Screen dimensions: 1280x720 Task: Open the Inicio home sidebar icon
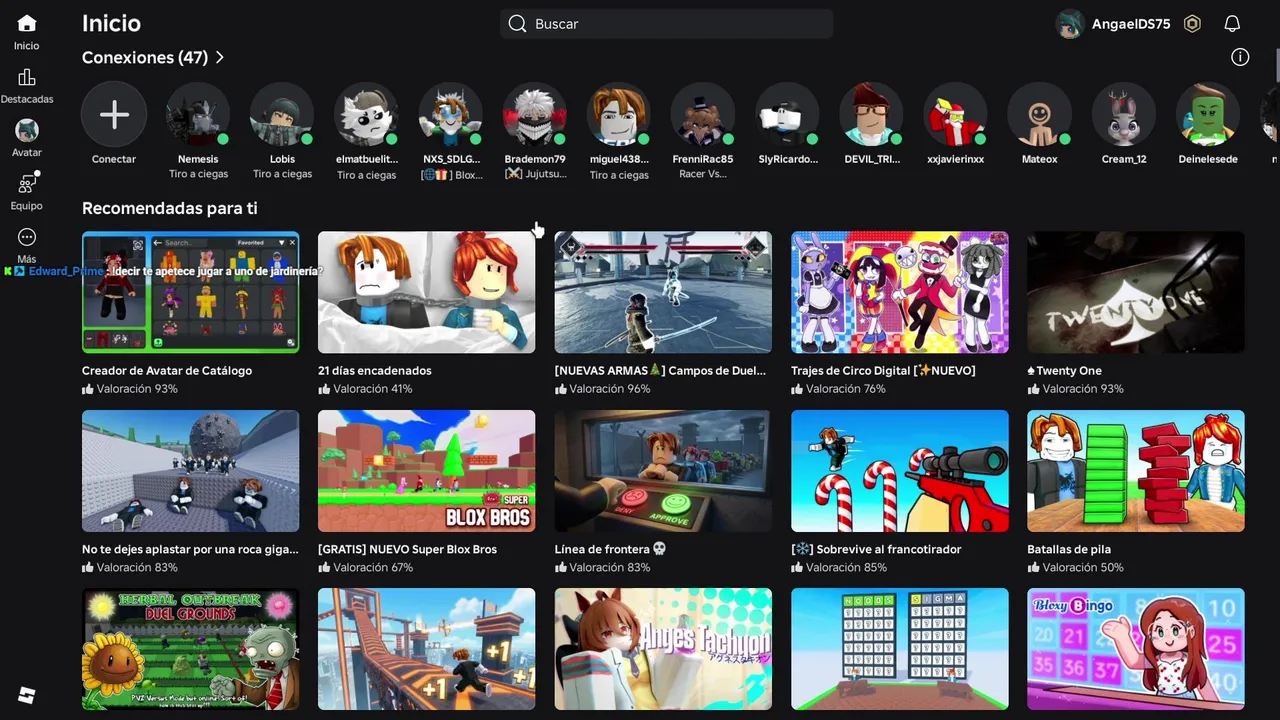pos(27,23)
